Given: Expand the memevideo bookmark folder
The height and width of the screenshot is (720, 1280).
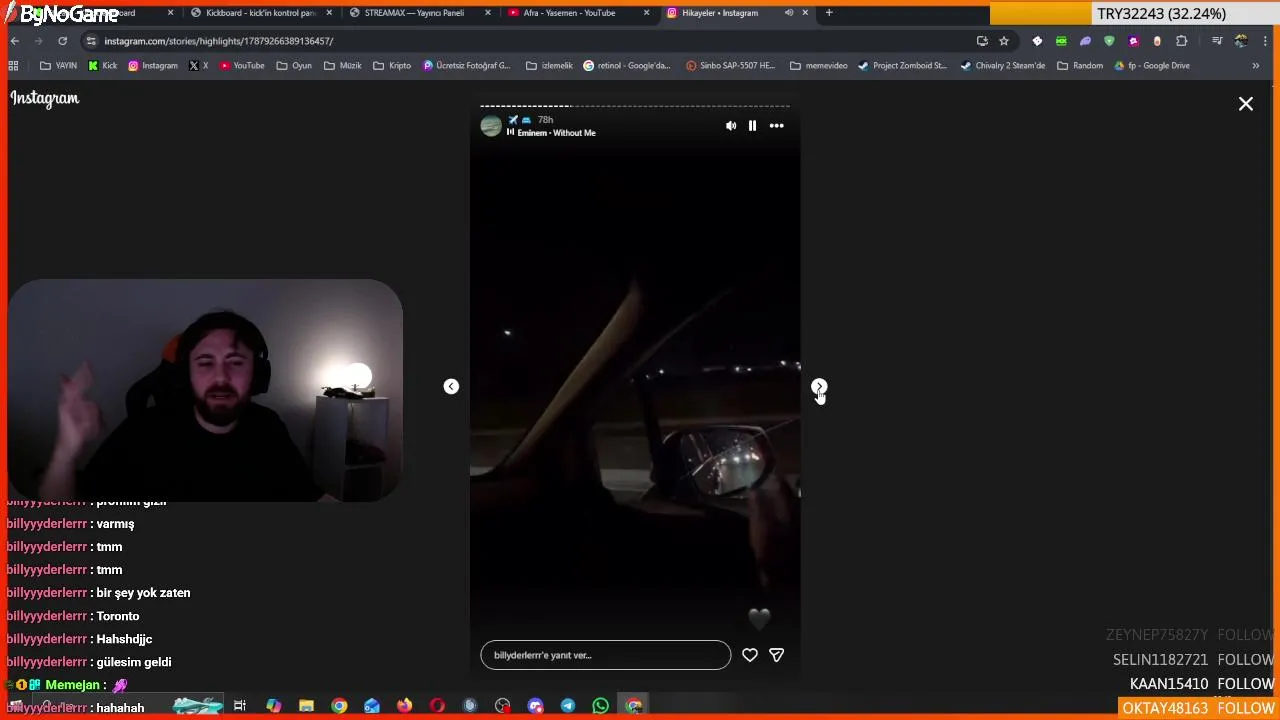Looking at the screenshot, I should click(818, 66).
